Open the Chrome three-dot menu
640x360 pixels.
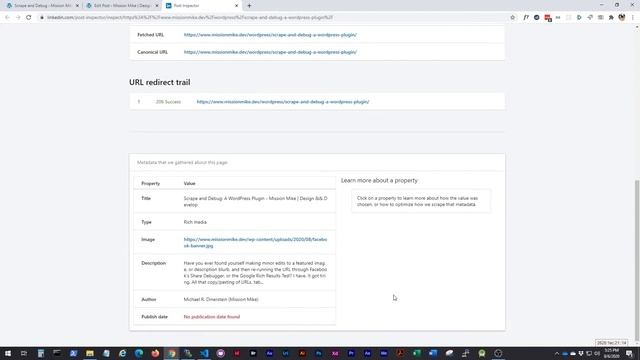pyautogui.click(x=633, y=18)
